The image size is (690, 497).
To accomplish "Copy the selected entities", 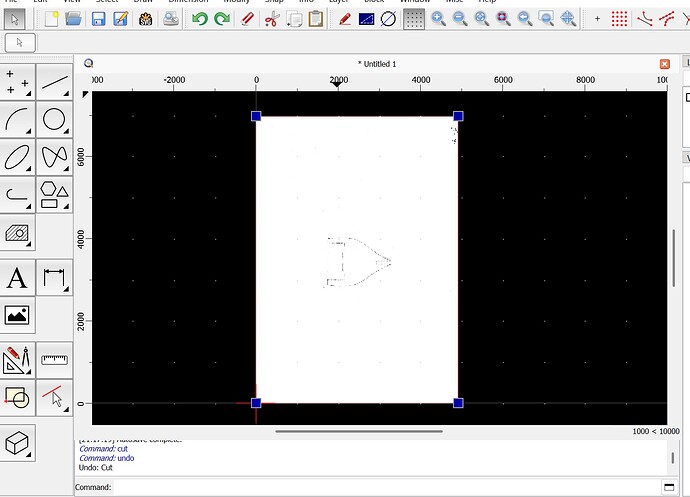I will click(294, 19).
